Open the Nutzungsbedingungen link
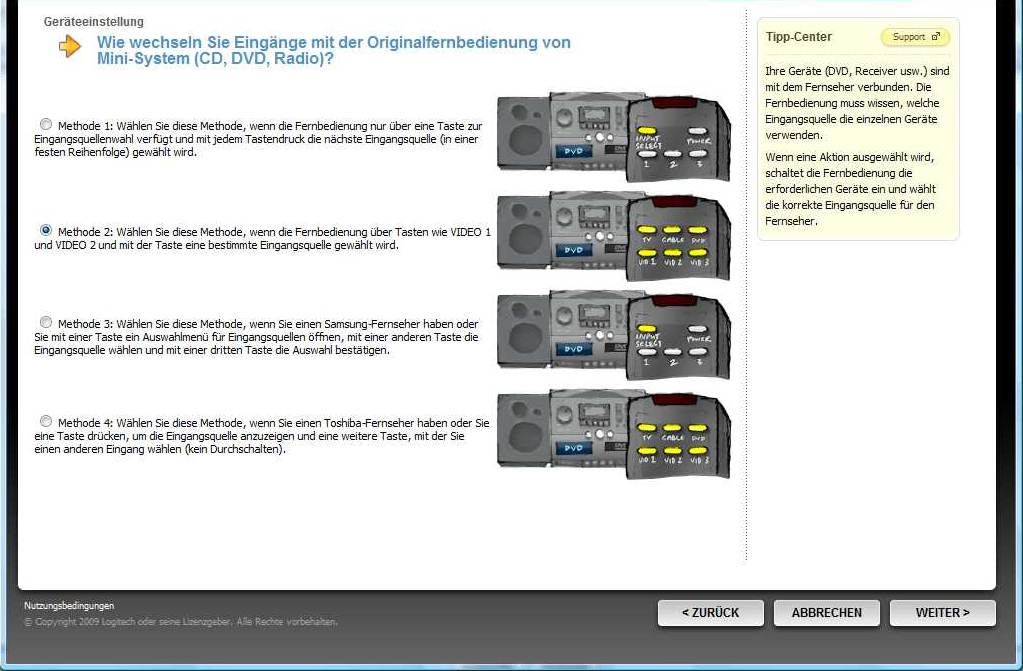Image resolution: width=1023 pixels, height=671 pixels. coord(69,606)
